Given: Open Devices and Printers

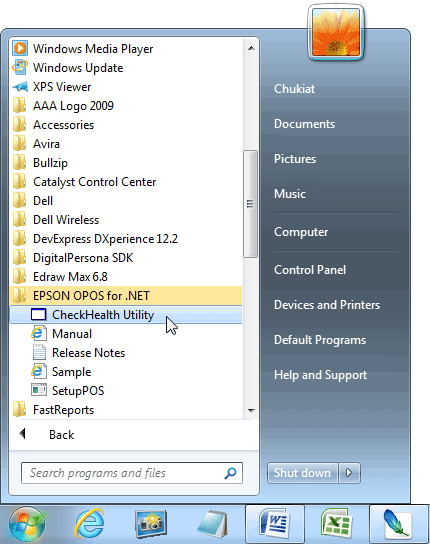Looking at the screenshot, I should [327, 305].
